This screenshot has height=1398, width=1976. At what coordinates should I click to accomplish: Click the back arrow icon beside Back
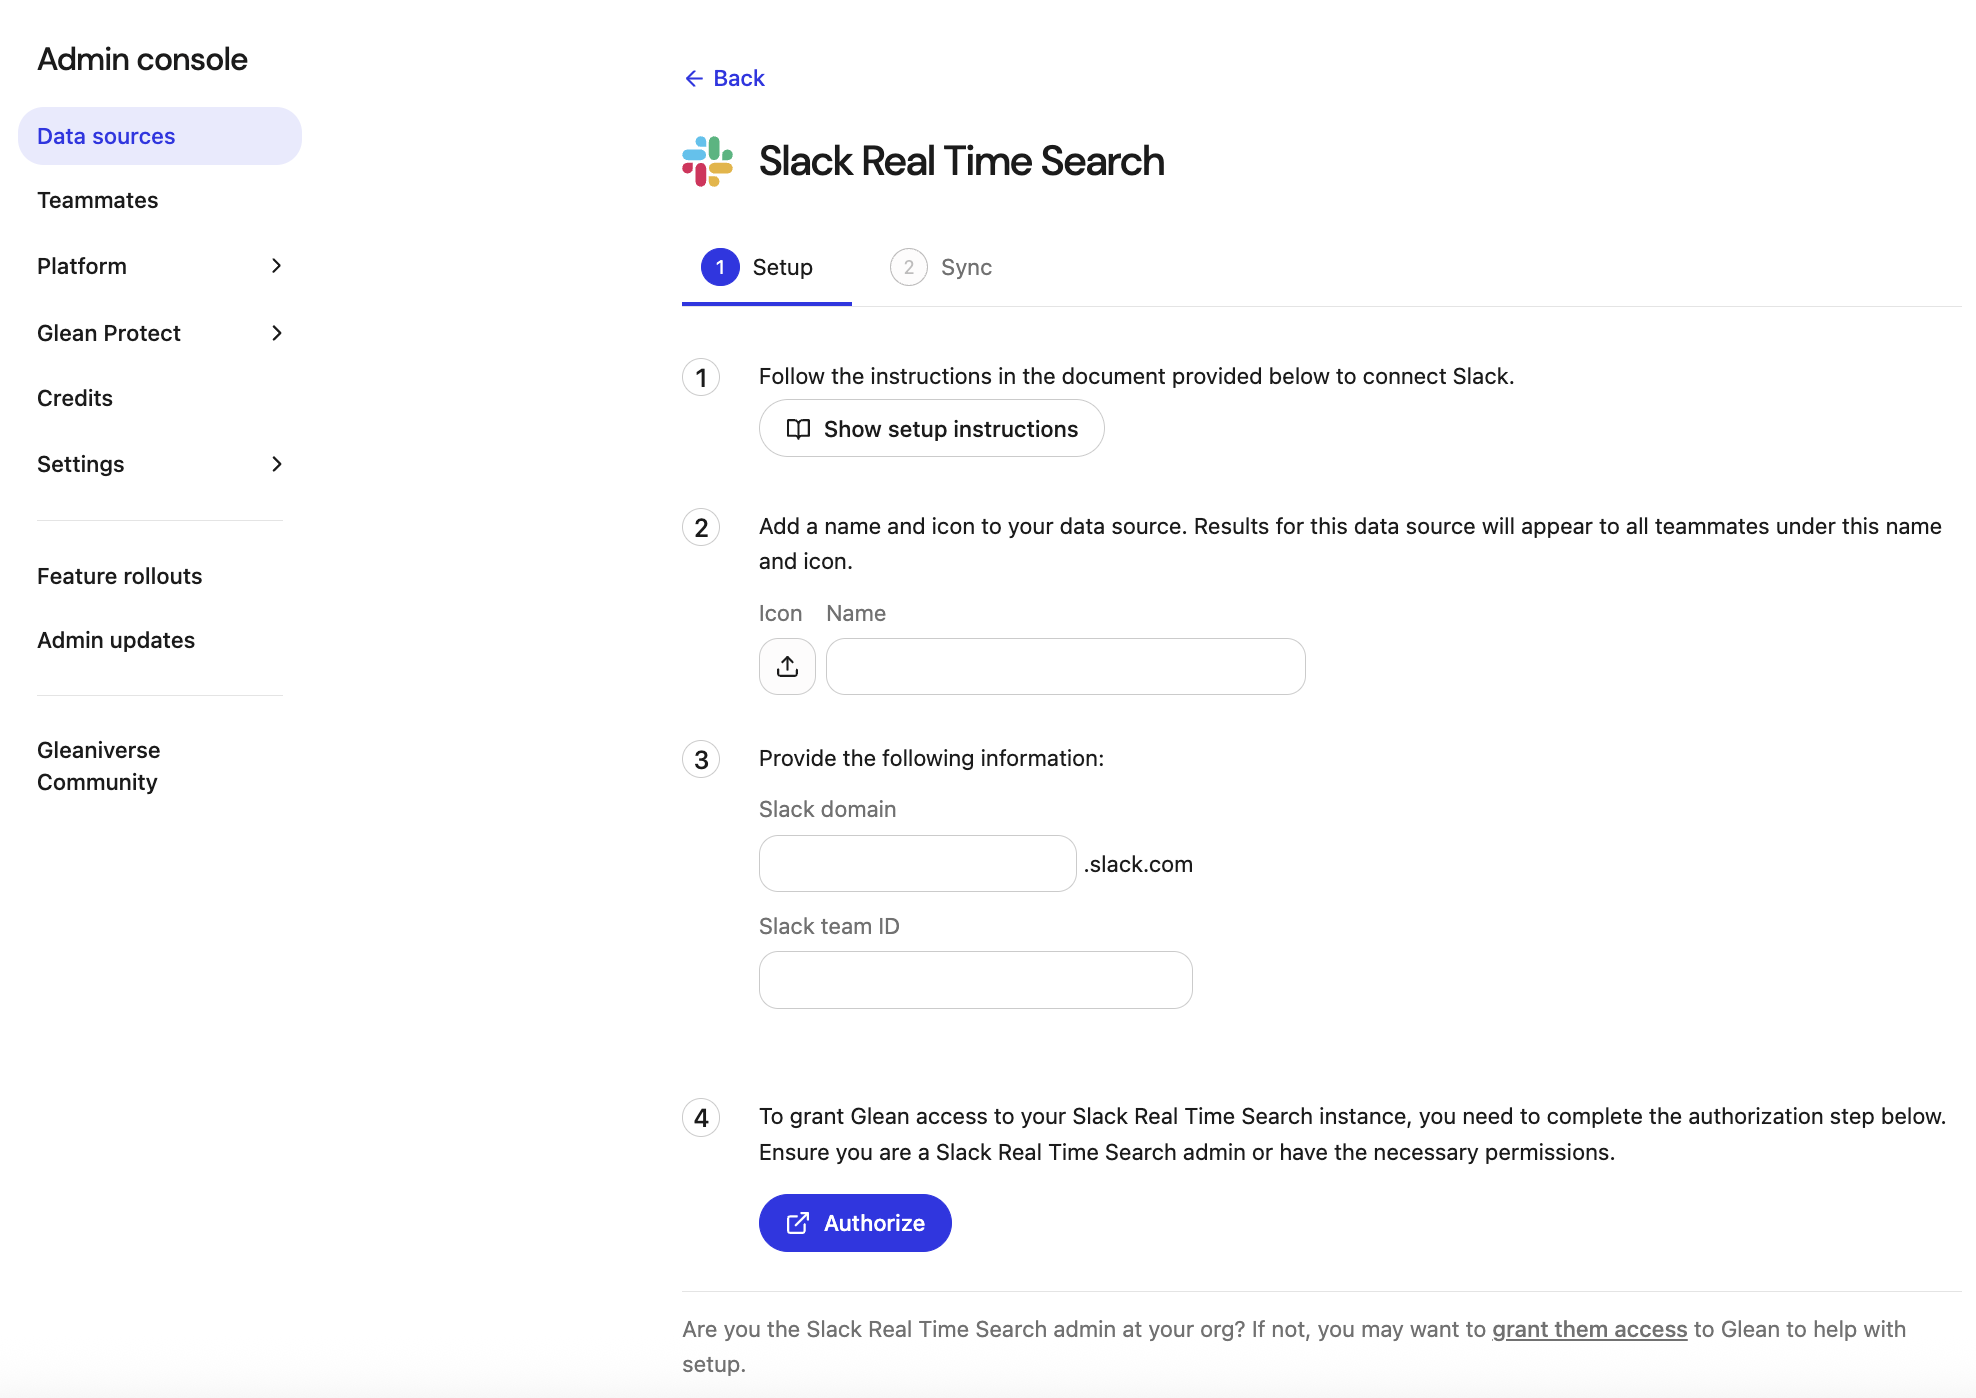[694, 78]
